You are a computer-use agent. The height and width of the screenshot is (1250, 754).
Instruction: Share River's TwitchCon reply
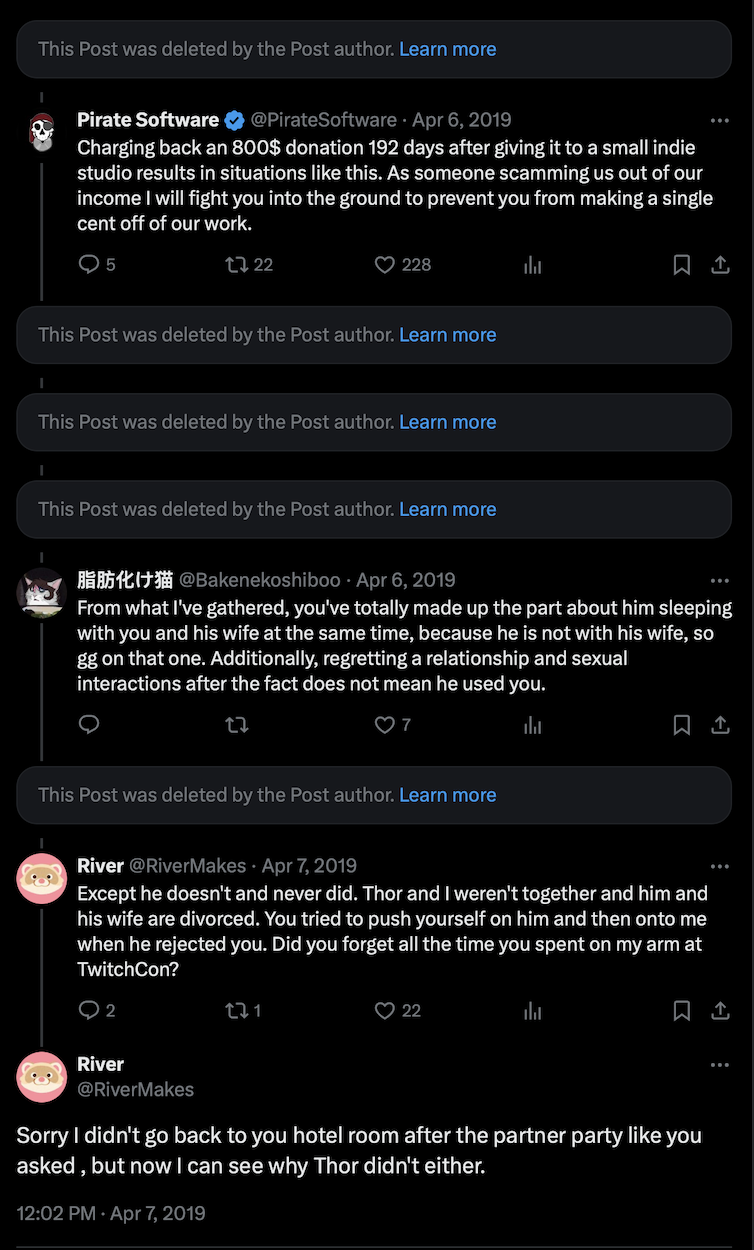(720, 1011)
